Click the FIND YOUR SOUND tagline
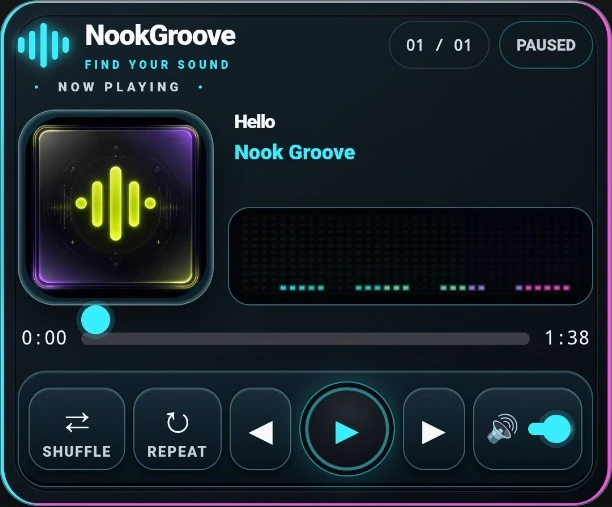The width and height of the screenshot is (612, 507). 157,64
